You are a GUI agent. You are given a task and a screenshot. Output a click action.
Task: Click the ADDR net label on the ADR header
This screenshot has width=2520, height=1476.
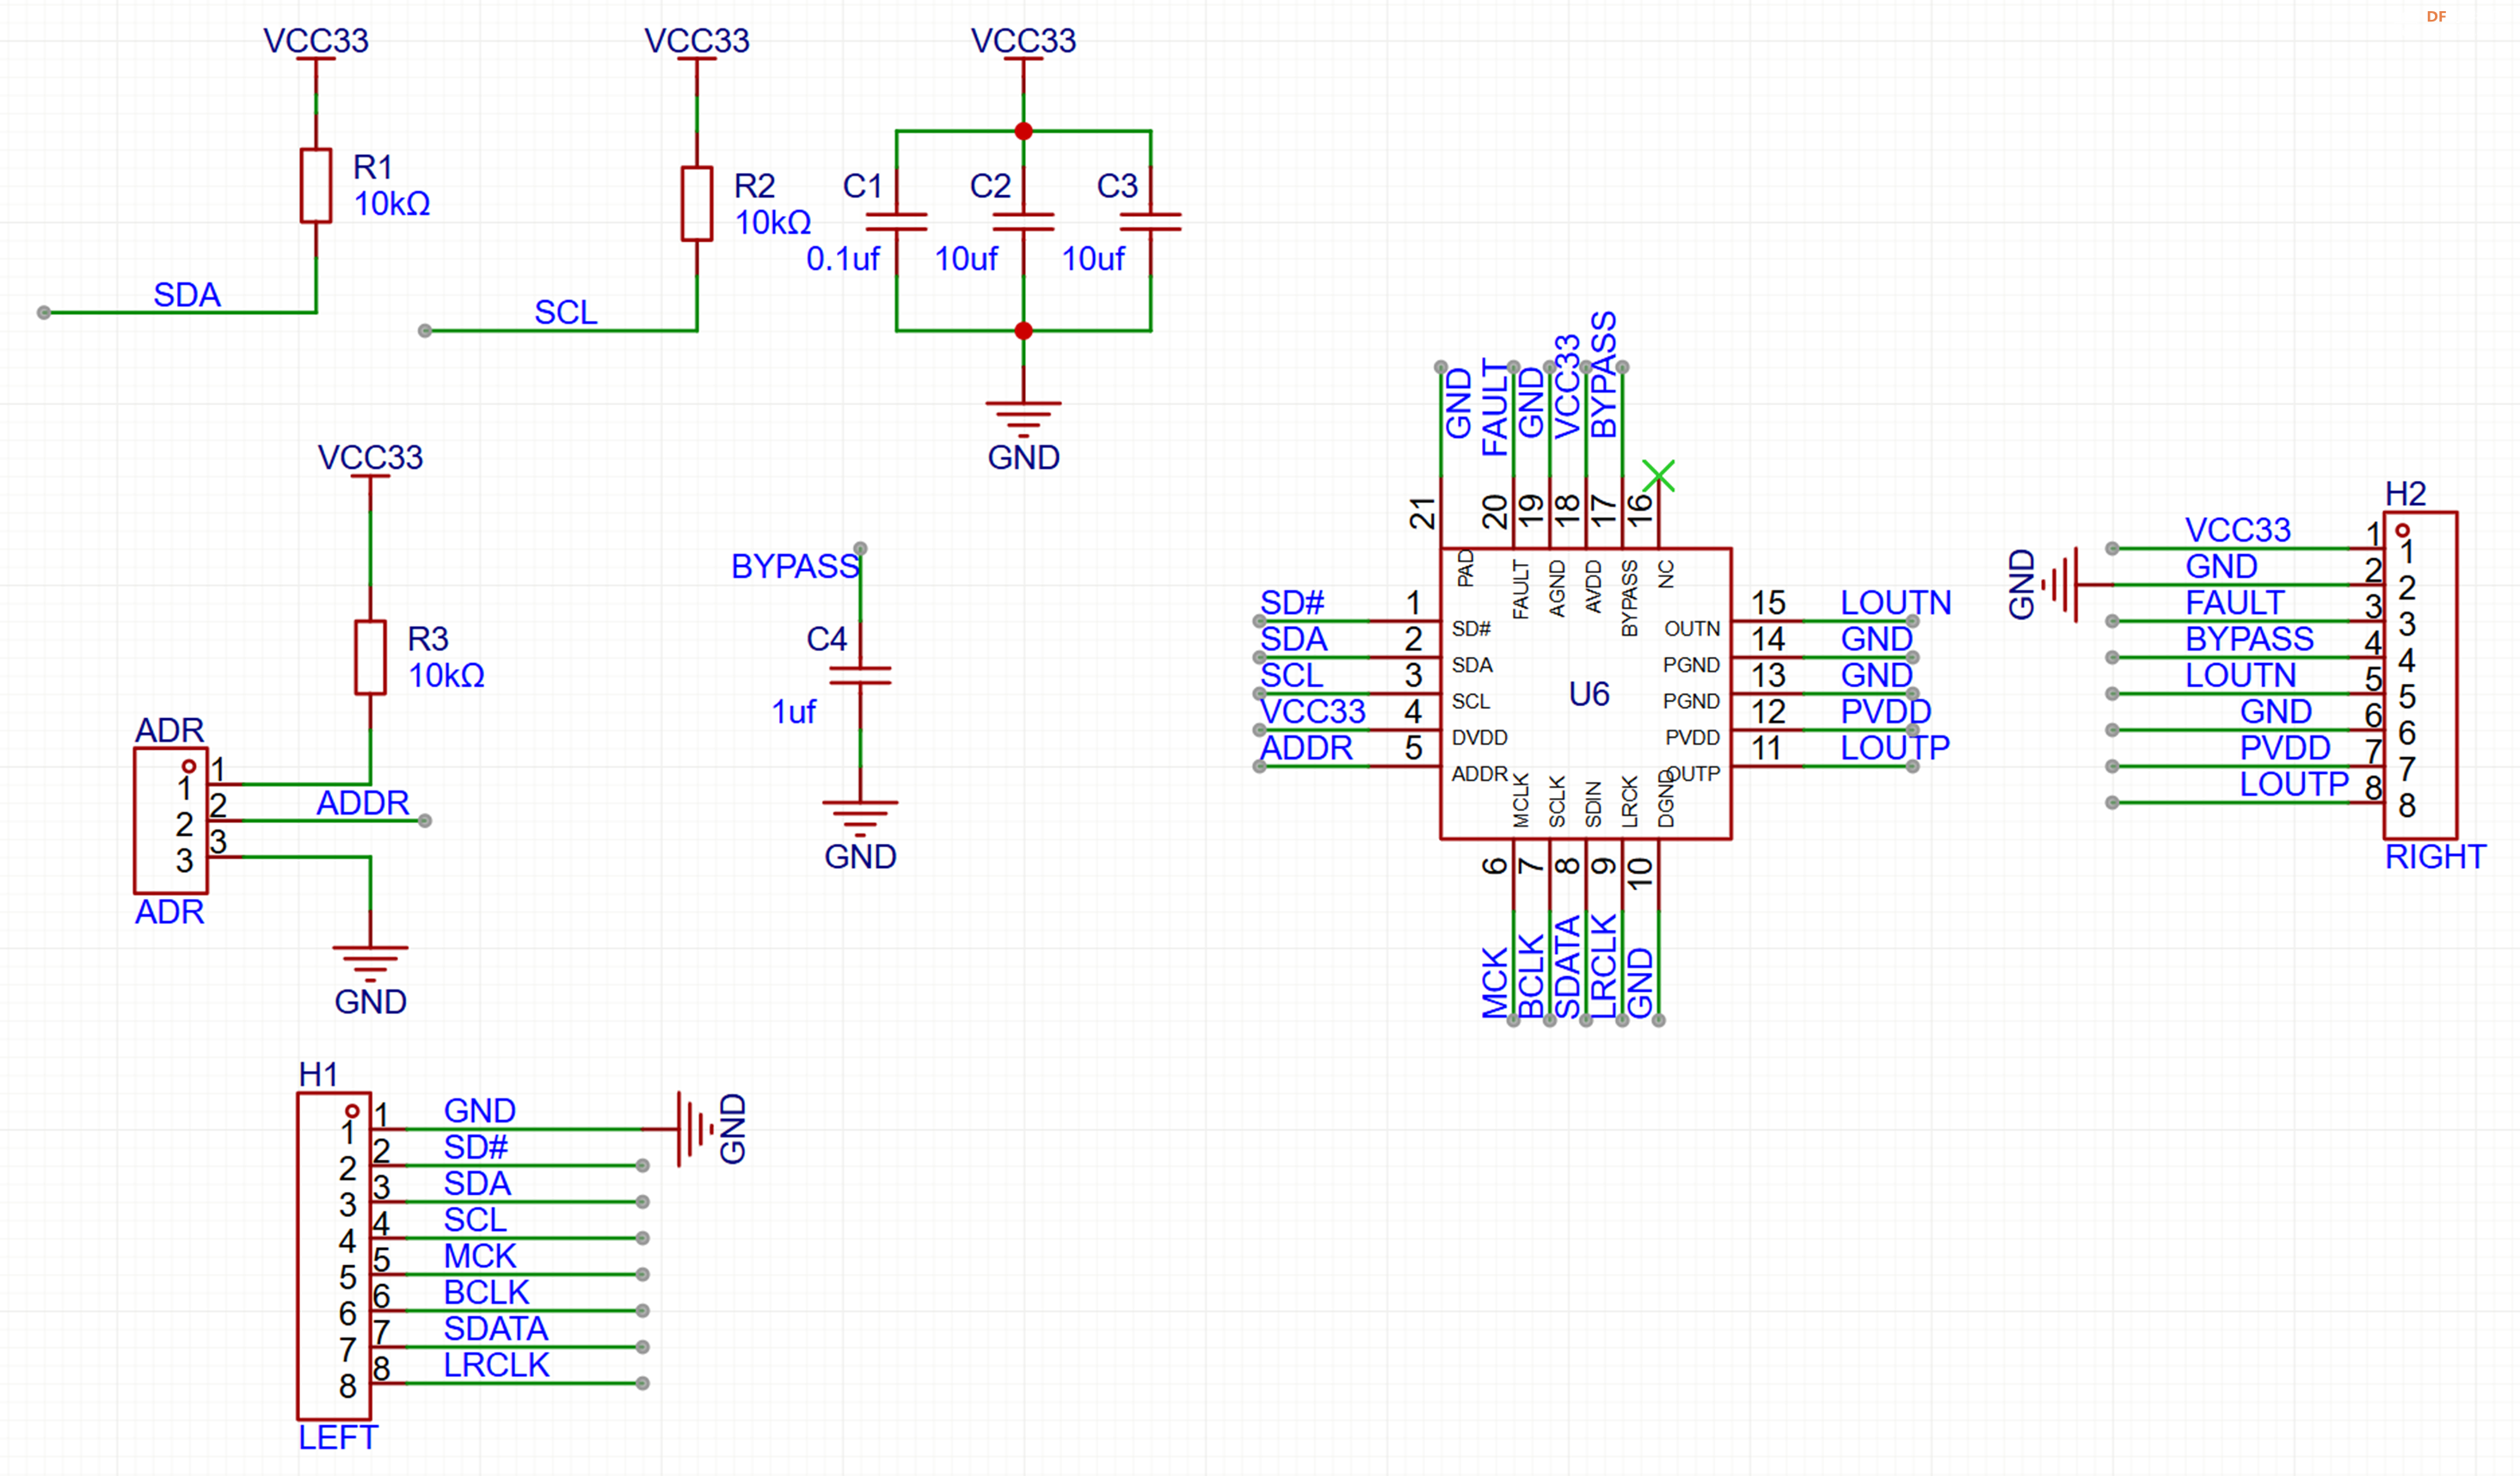coord(363,803)
